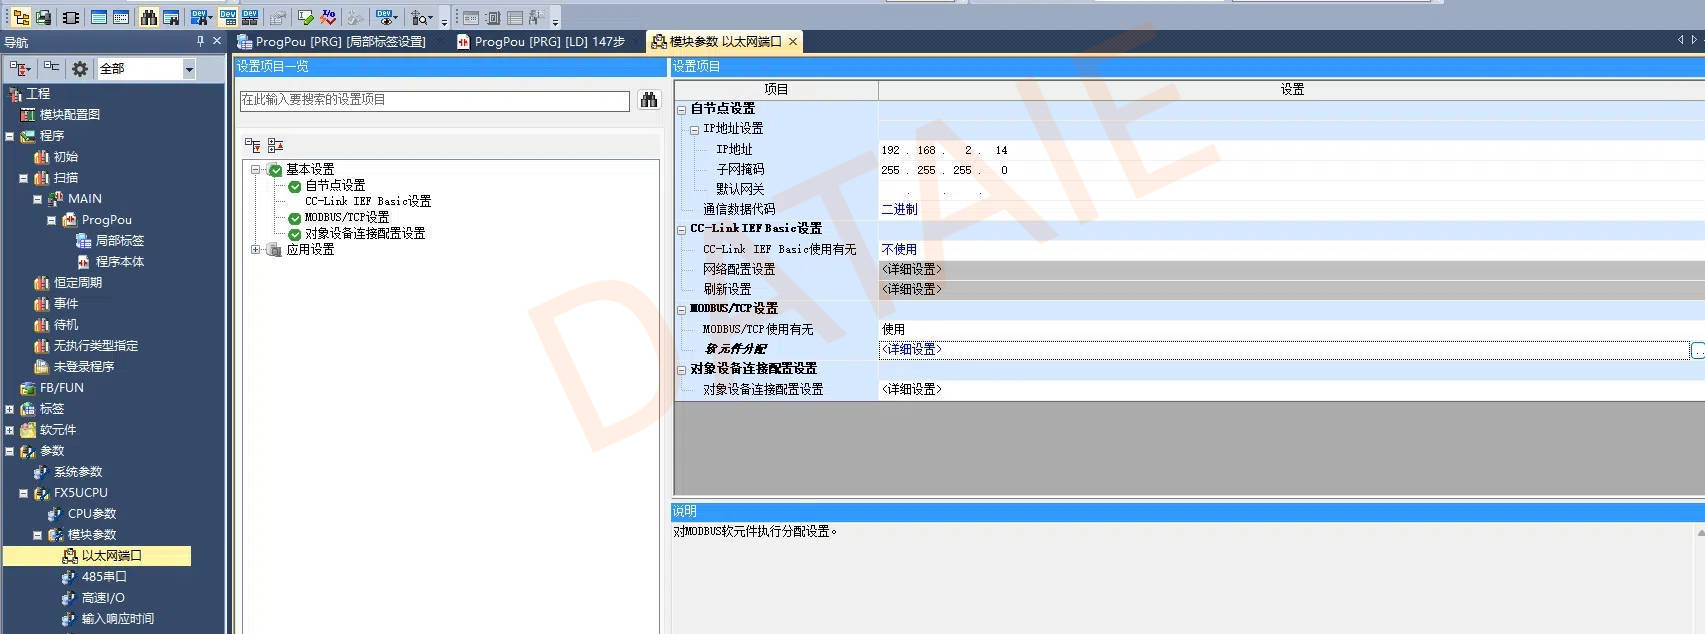Select 高速I/O in navigation tree
Viewport: 1705px width, 634px height.
coord(103,598)
